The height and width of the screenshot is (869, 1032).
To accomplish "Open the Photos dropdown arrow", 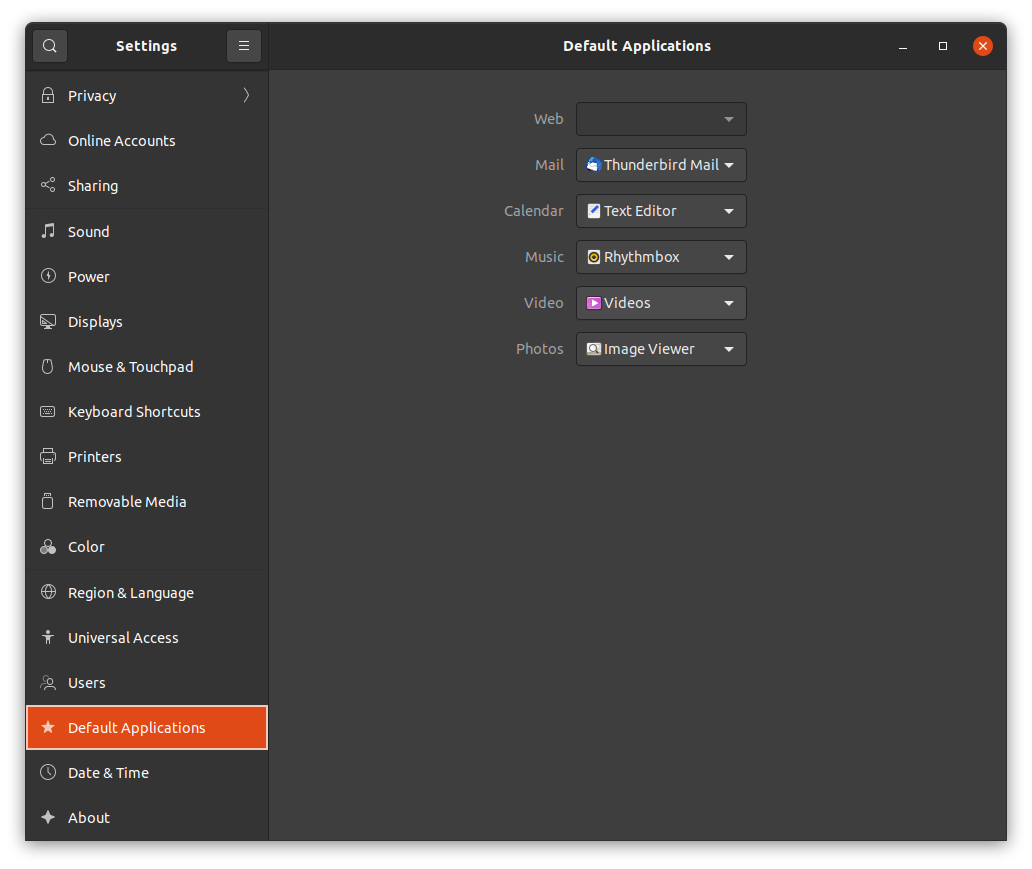I will coord(729,350).
